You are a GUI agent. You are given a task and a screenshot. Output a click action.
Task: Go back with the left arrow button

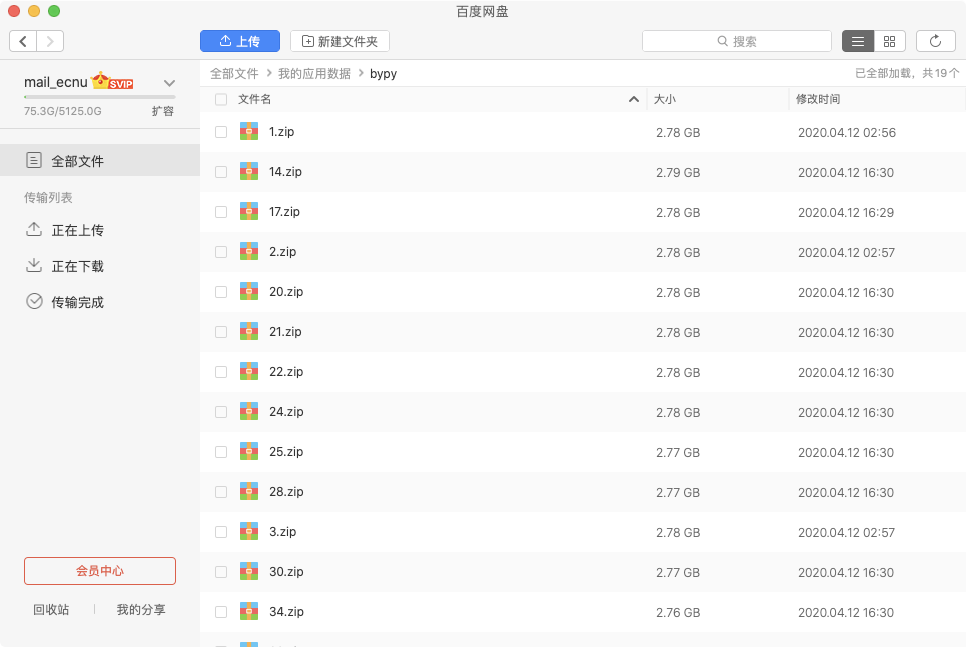[23, 41]
